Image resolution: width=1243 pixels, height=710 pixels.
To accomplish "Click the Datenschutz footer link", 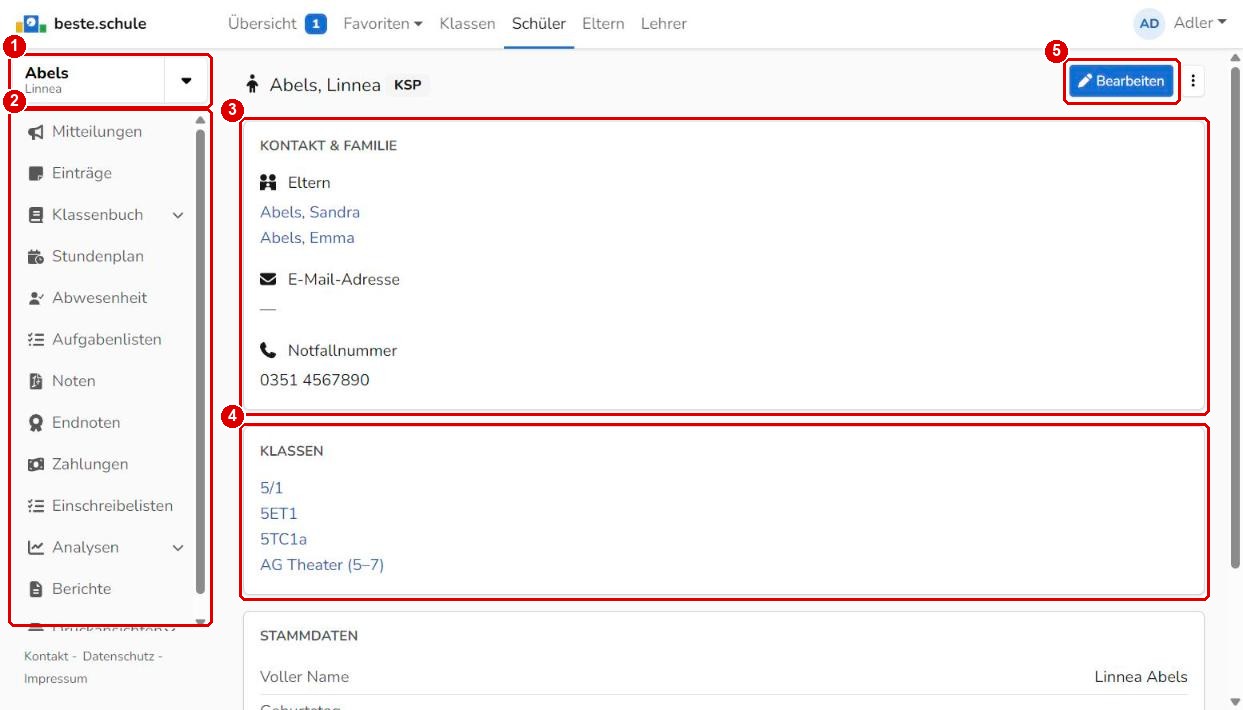I will (116, 657).
